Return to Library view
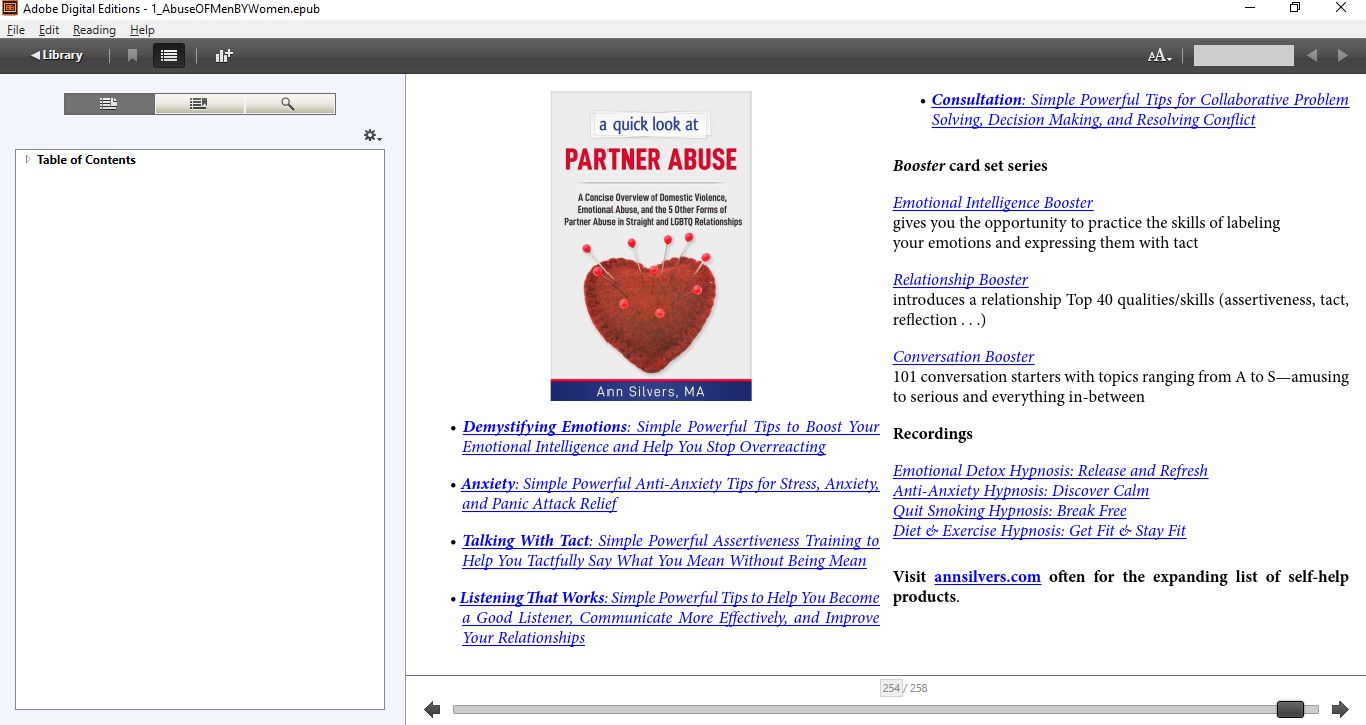 point(57,55)
